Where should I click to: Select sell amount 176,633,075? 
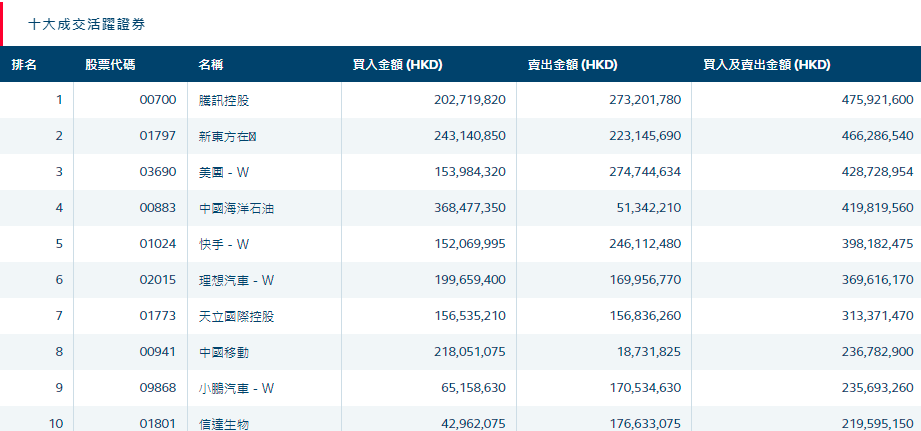[x=646, y=423]
